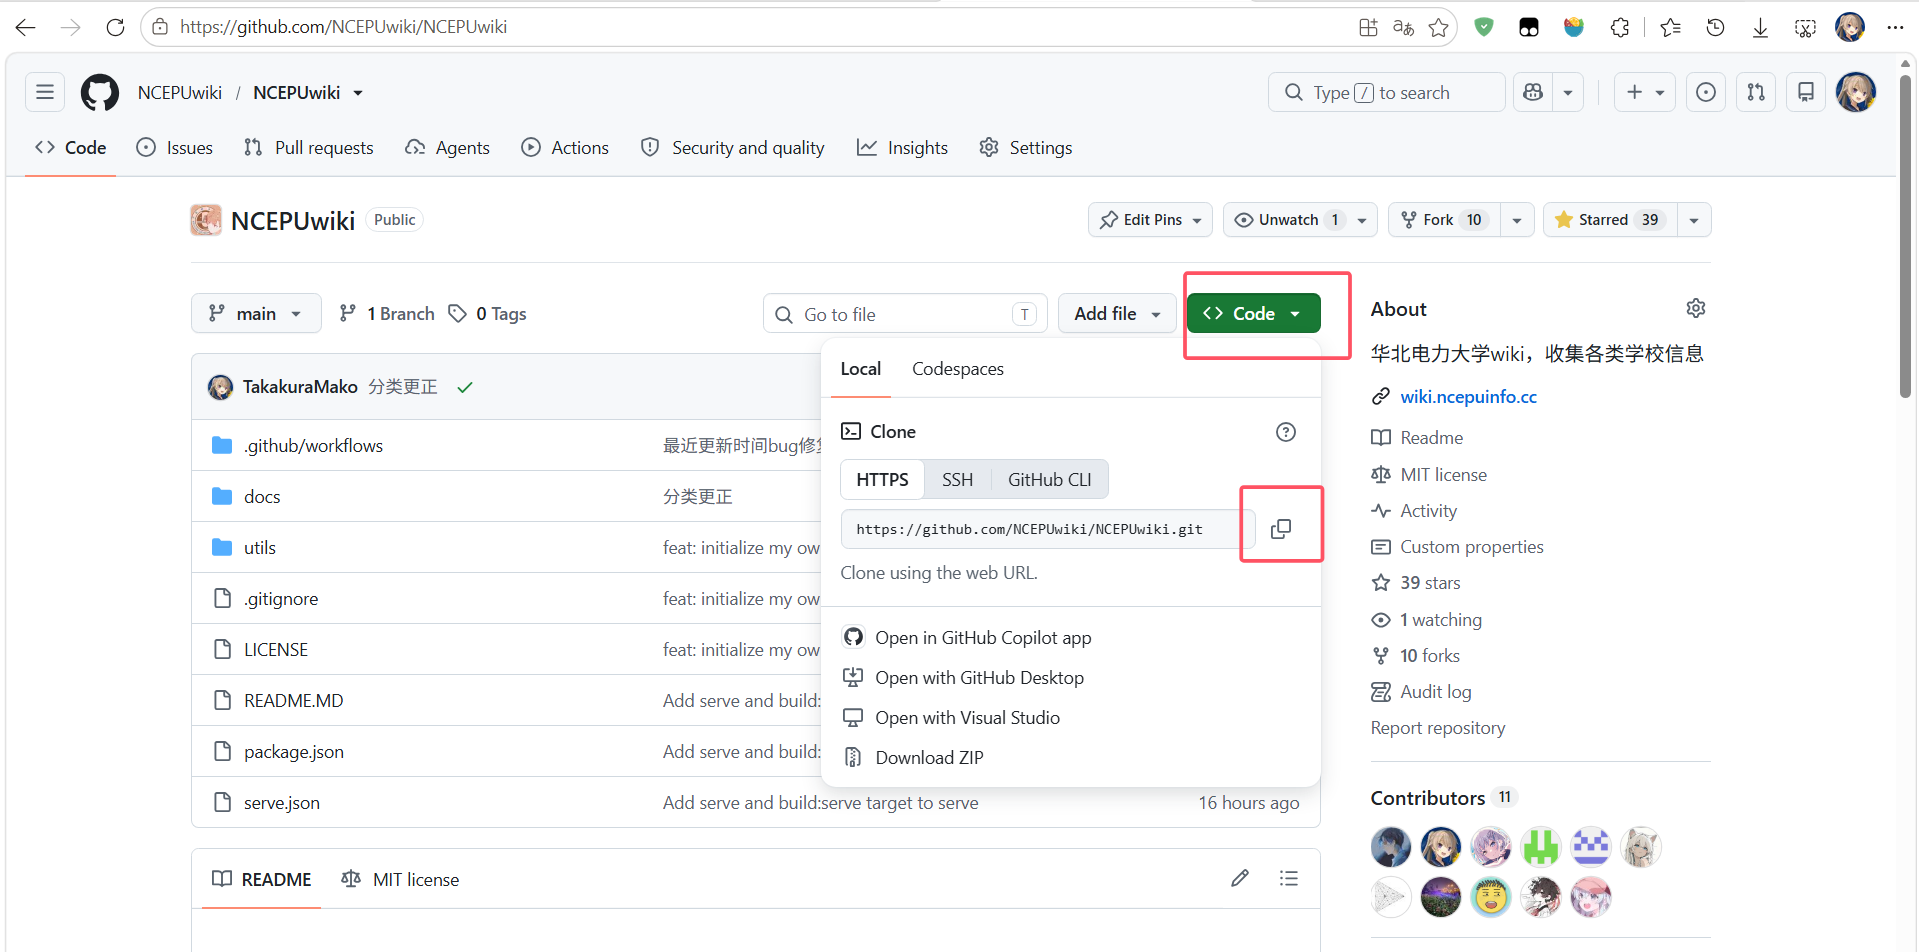Open browser favorites list icon
Viewport: 1919px width, 952px height.
click(x=1670, y=27)
